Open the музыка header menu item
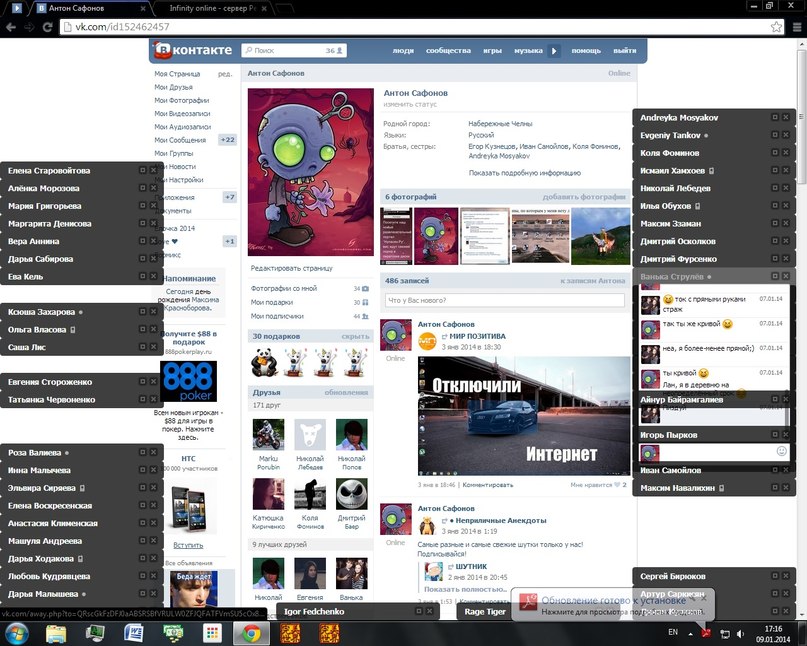Image resolution: width=807 pixels, height=646 pixels. click(x=529, y=50)
